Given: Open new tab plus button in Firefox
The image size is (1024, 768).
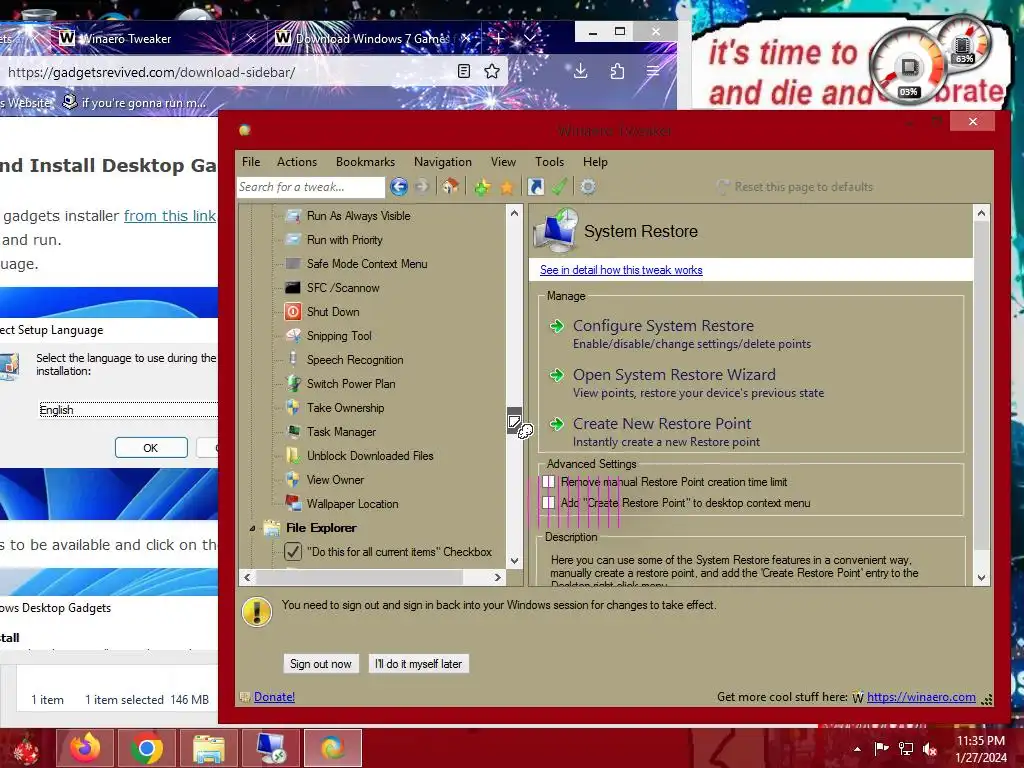Looking at the screenshot, I should pyautogui.click(x=498, y=38).
